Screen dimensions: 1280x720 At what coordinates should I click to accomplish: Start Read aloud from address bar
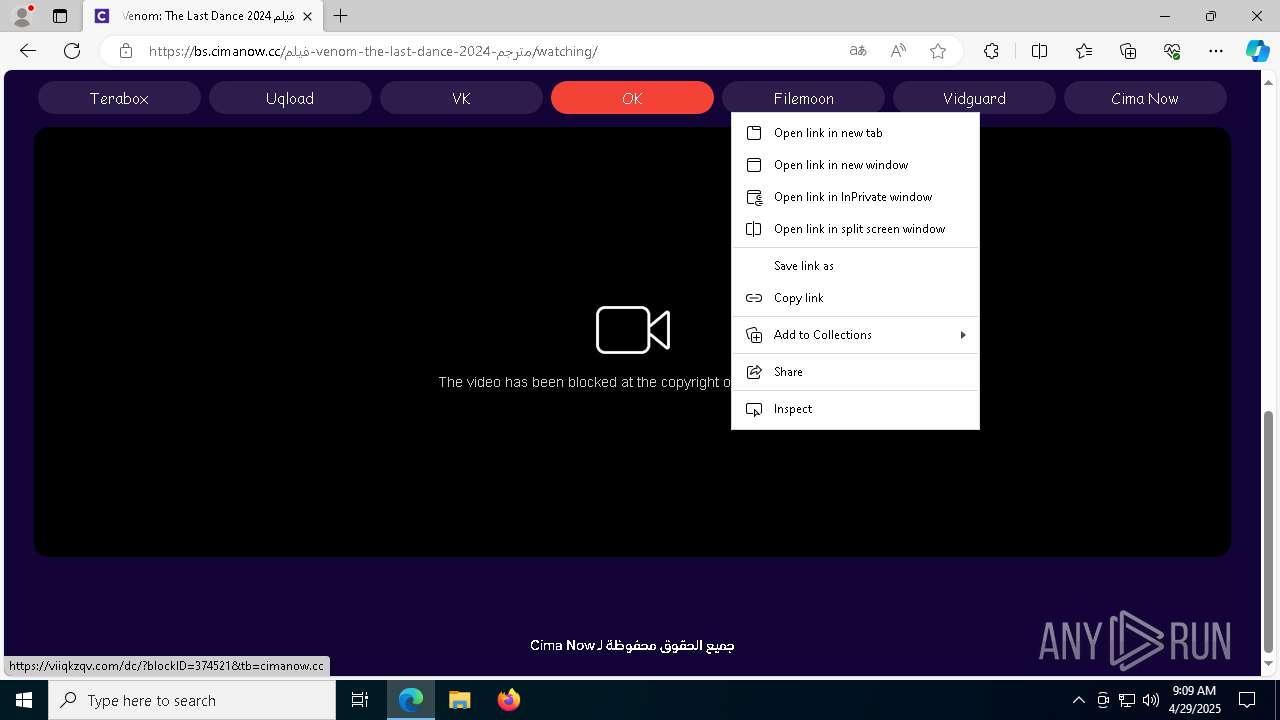tap(898, 51)
